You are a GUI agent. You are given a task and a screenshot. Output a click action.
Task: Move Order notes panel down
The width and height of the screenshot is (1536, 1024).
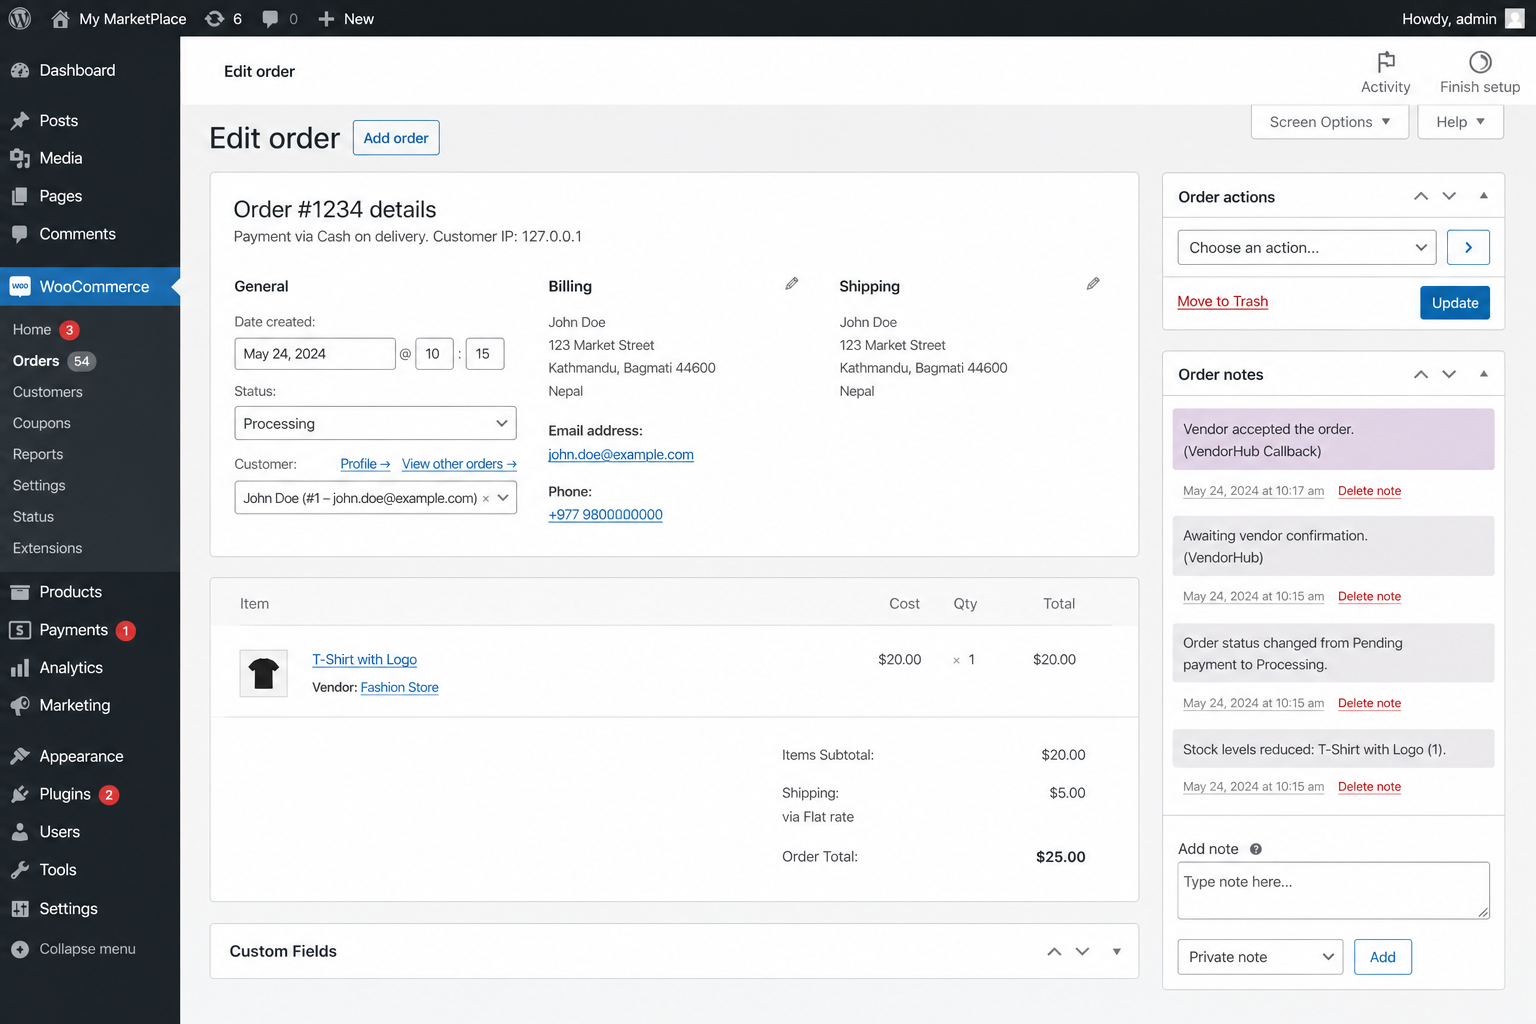pyautogui.click(x=1449, y=374)
